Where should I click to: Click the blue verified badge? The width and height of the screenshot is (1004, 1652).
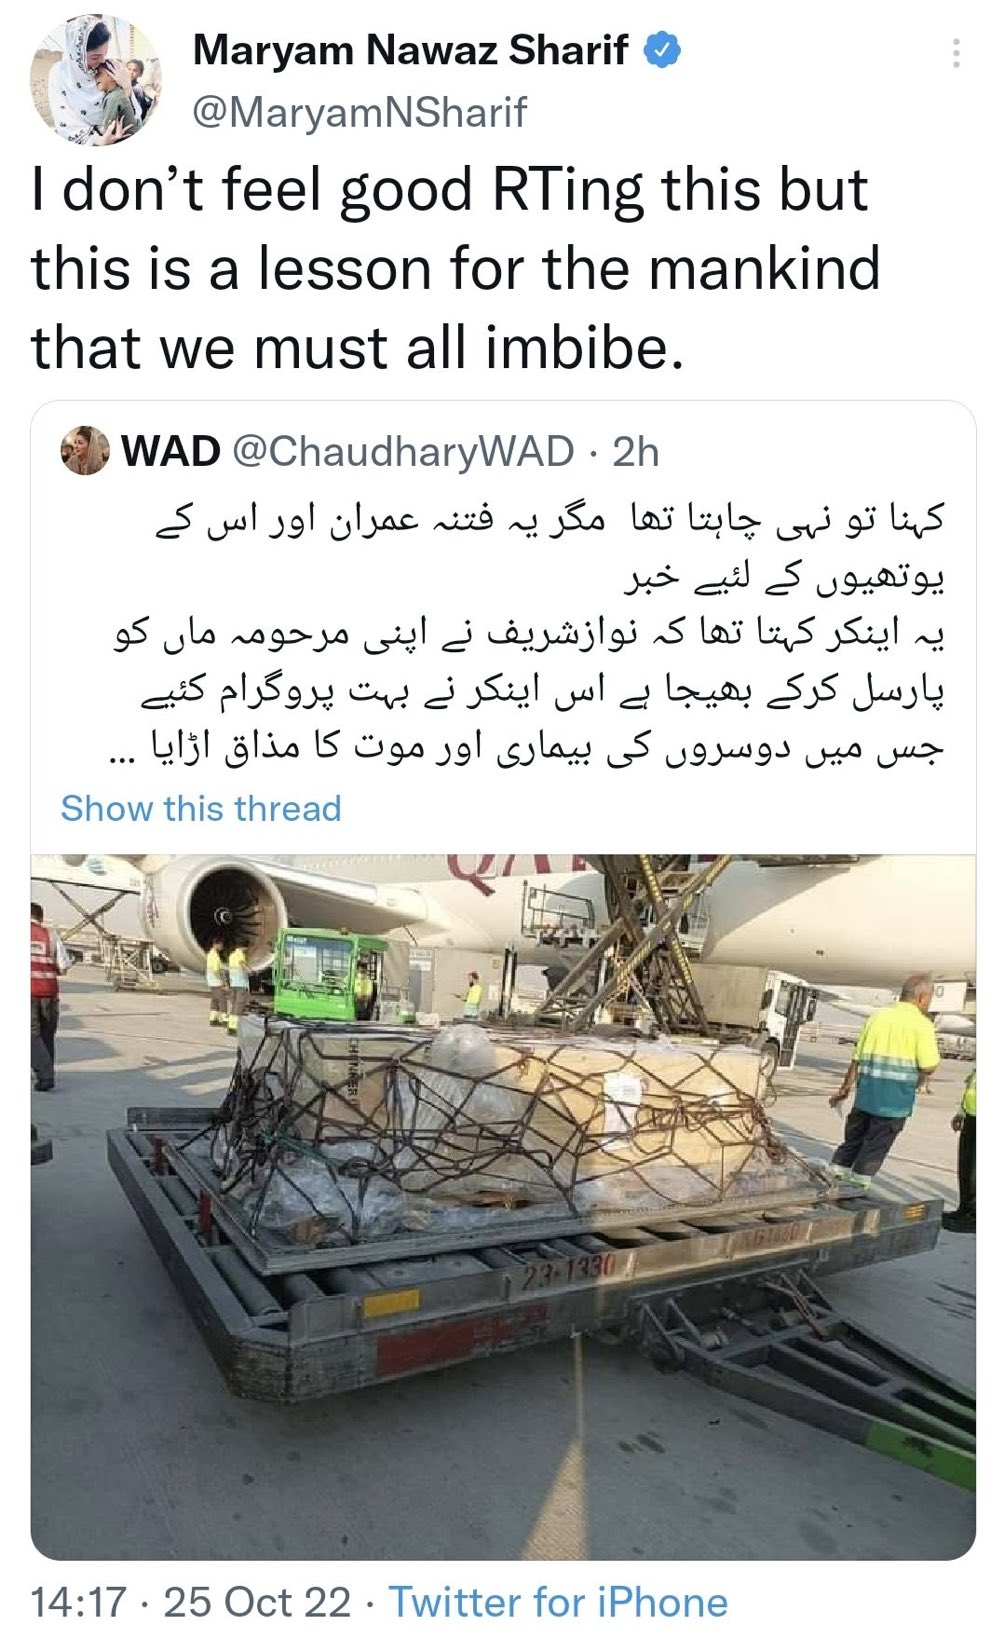coord(662,50)
